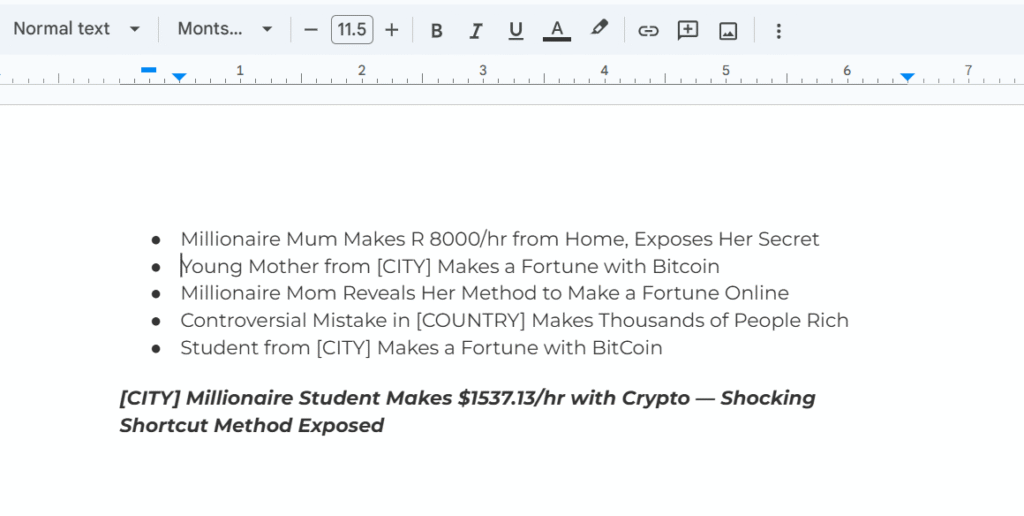Toggle underline formatting
The height and width of the screenshot is (516, 1024).
pyautogui.click(x=515, y=31)
